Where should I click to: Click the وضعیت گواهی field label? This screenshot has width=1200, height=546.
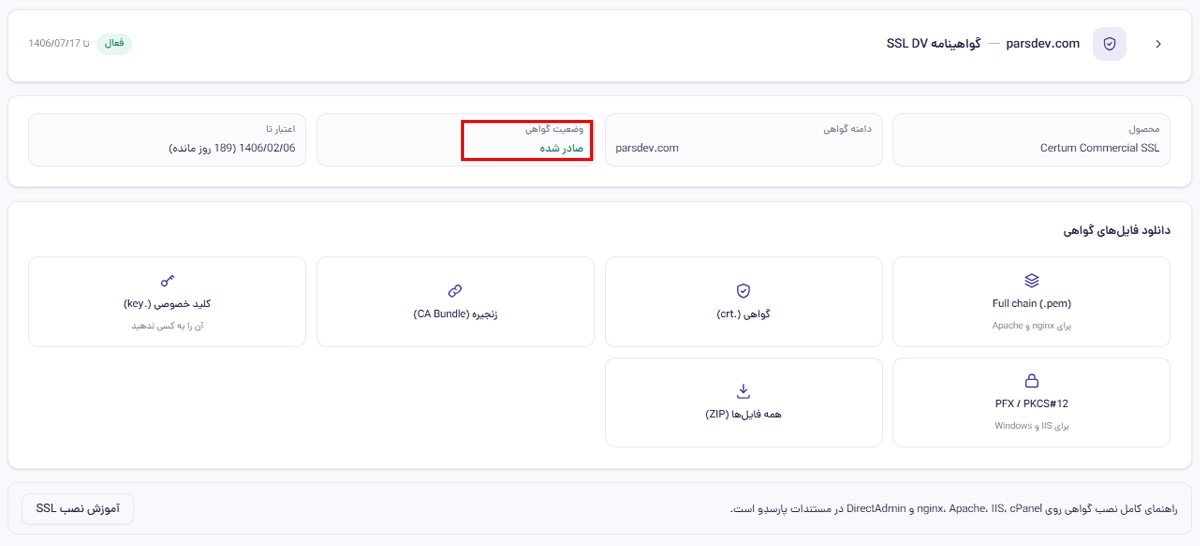coord(555,129)
